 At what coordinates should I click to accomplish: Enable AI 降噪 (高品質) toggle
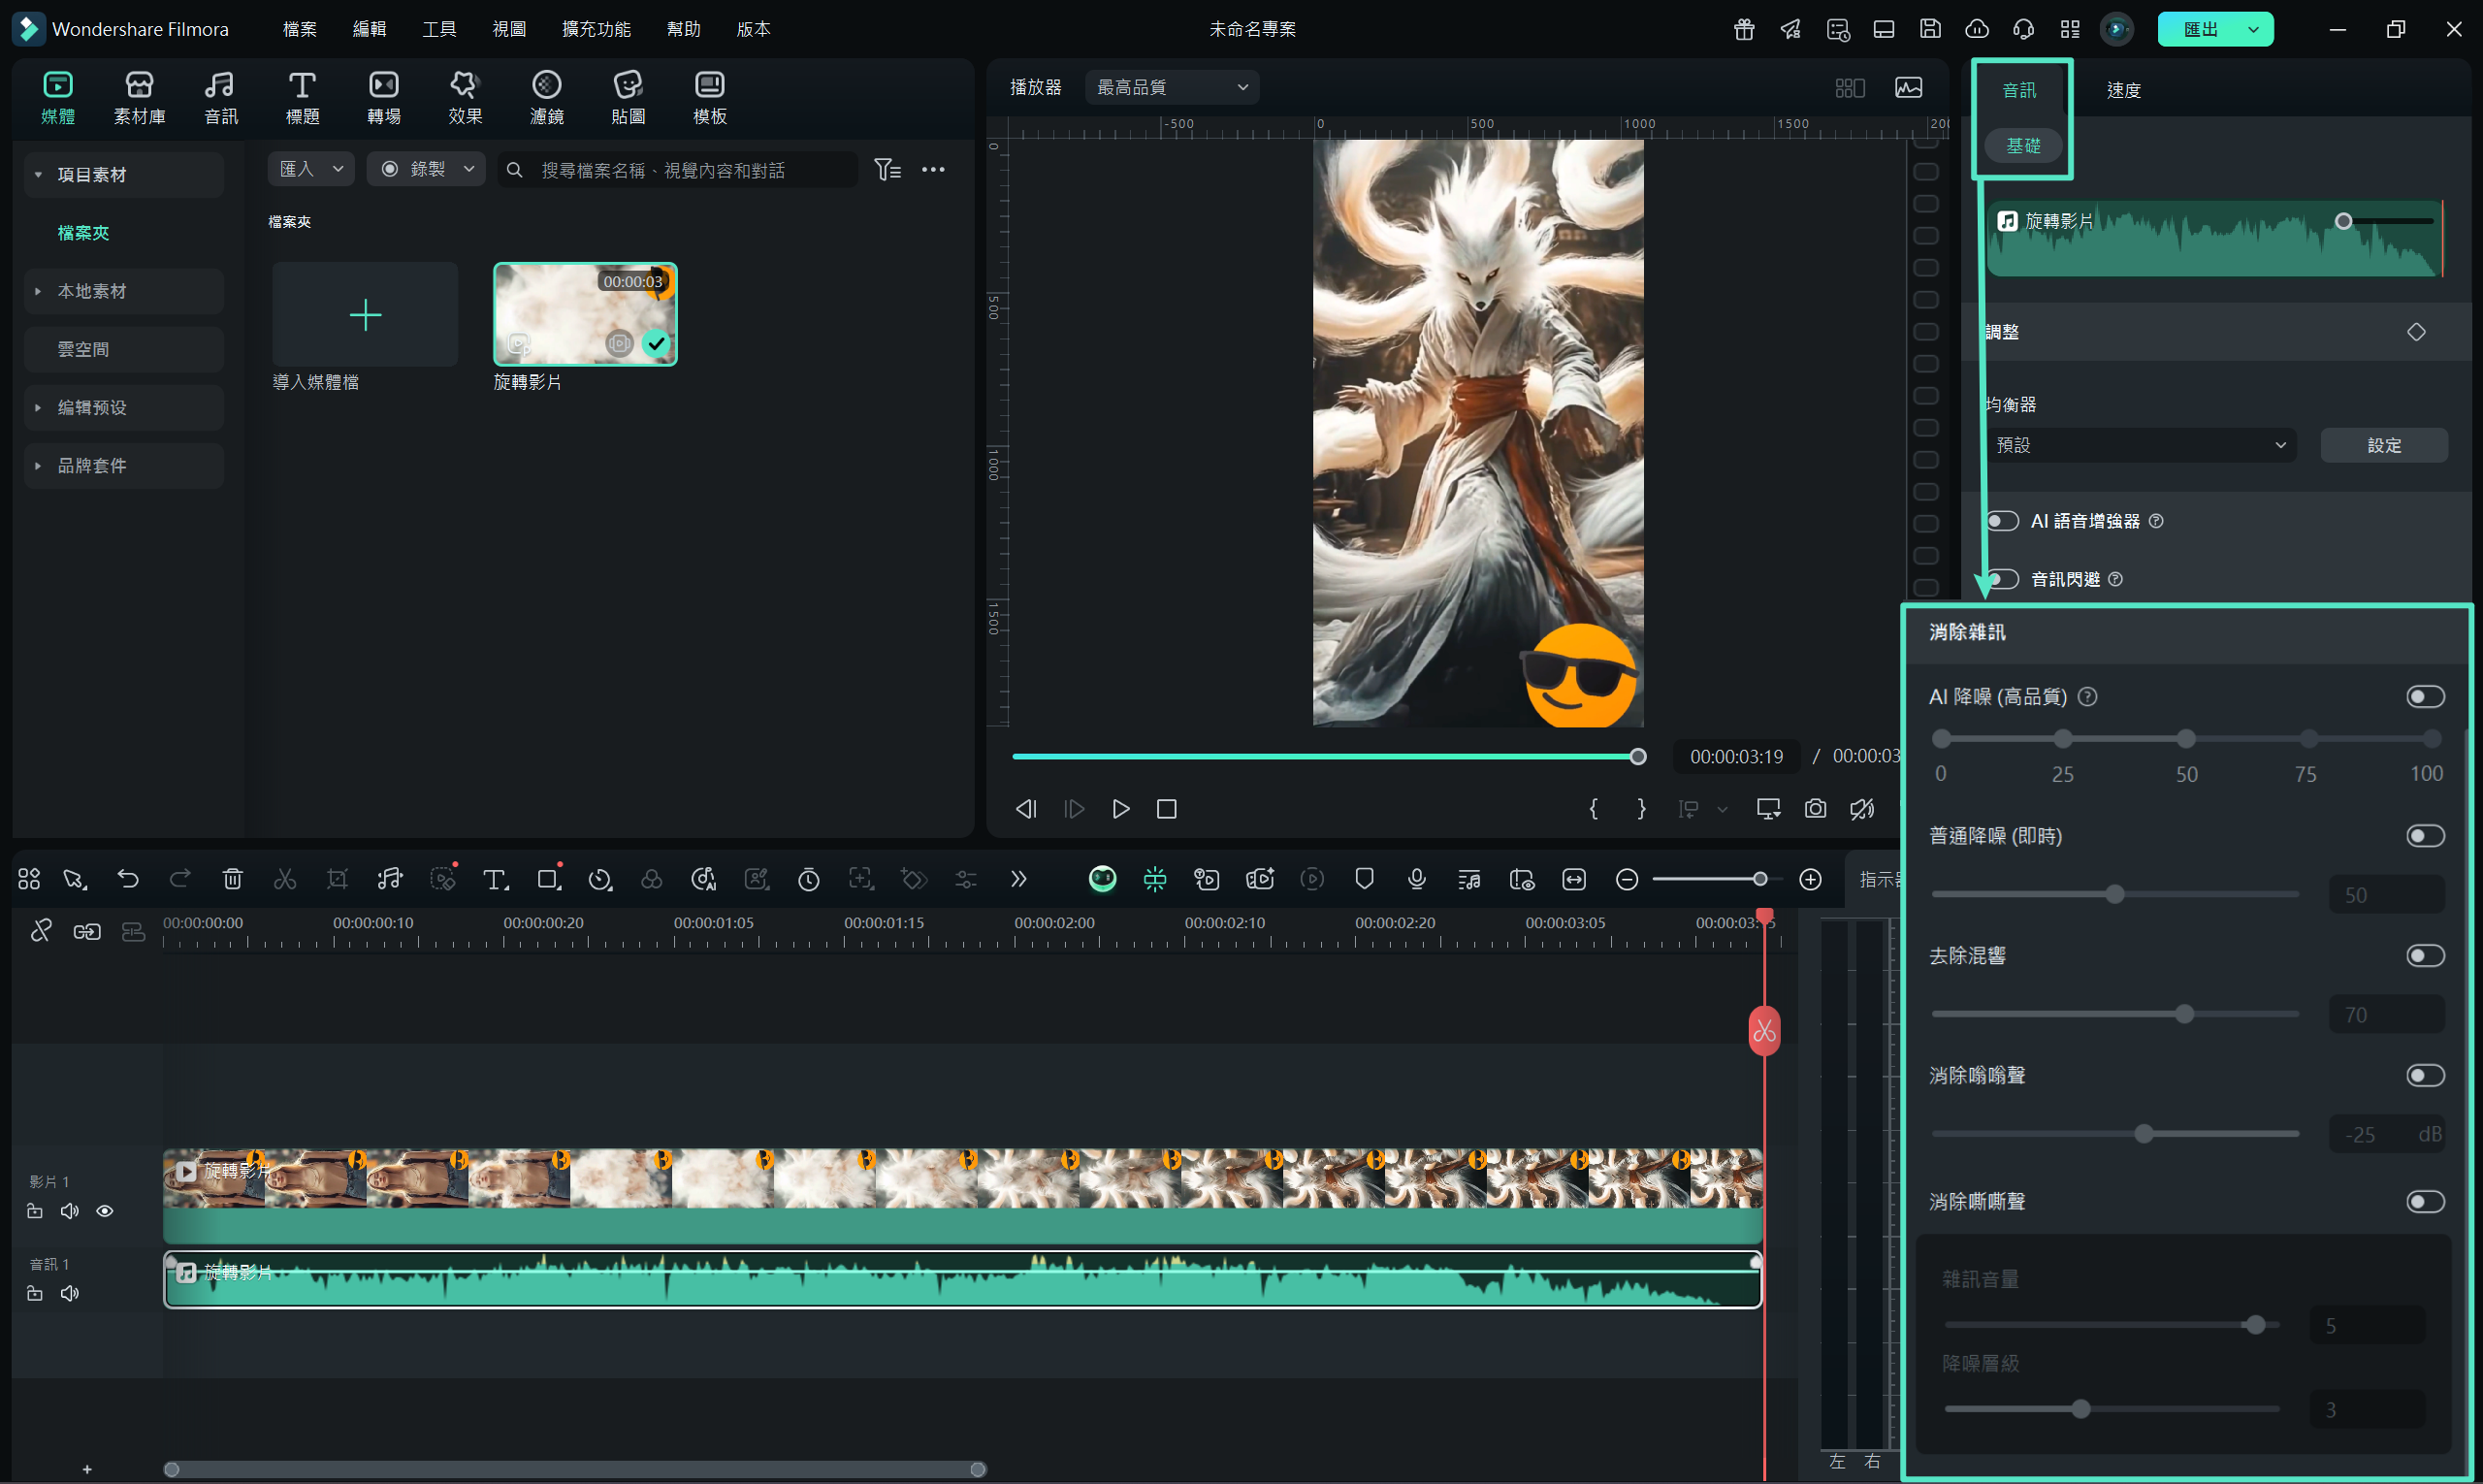pos(2424,696)
